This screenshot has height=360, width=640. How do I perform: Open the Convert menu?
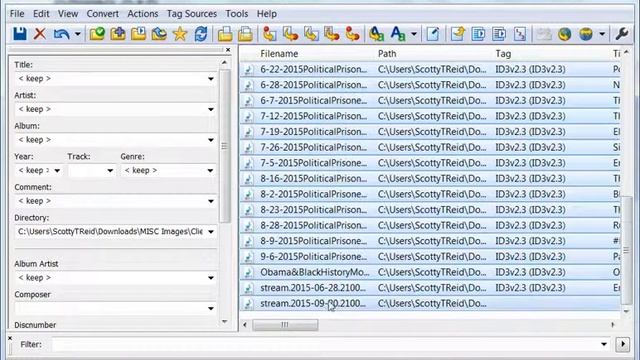[102, 13]
